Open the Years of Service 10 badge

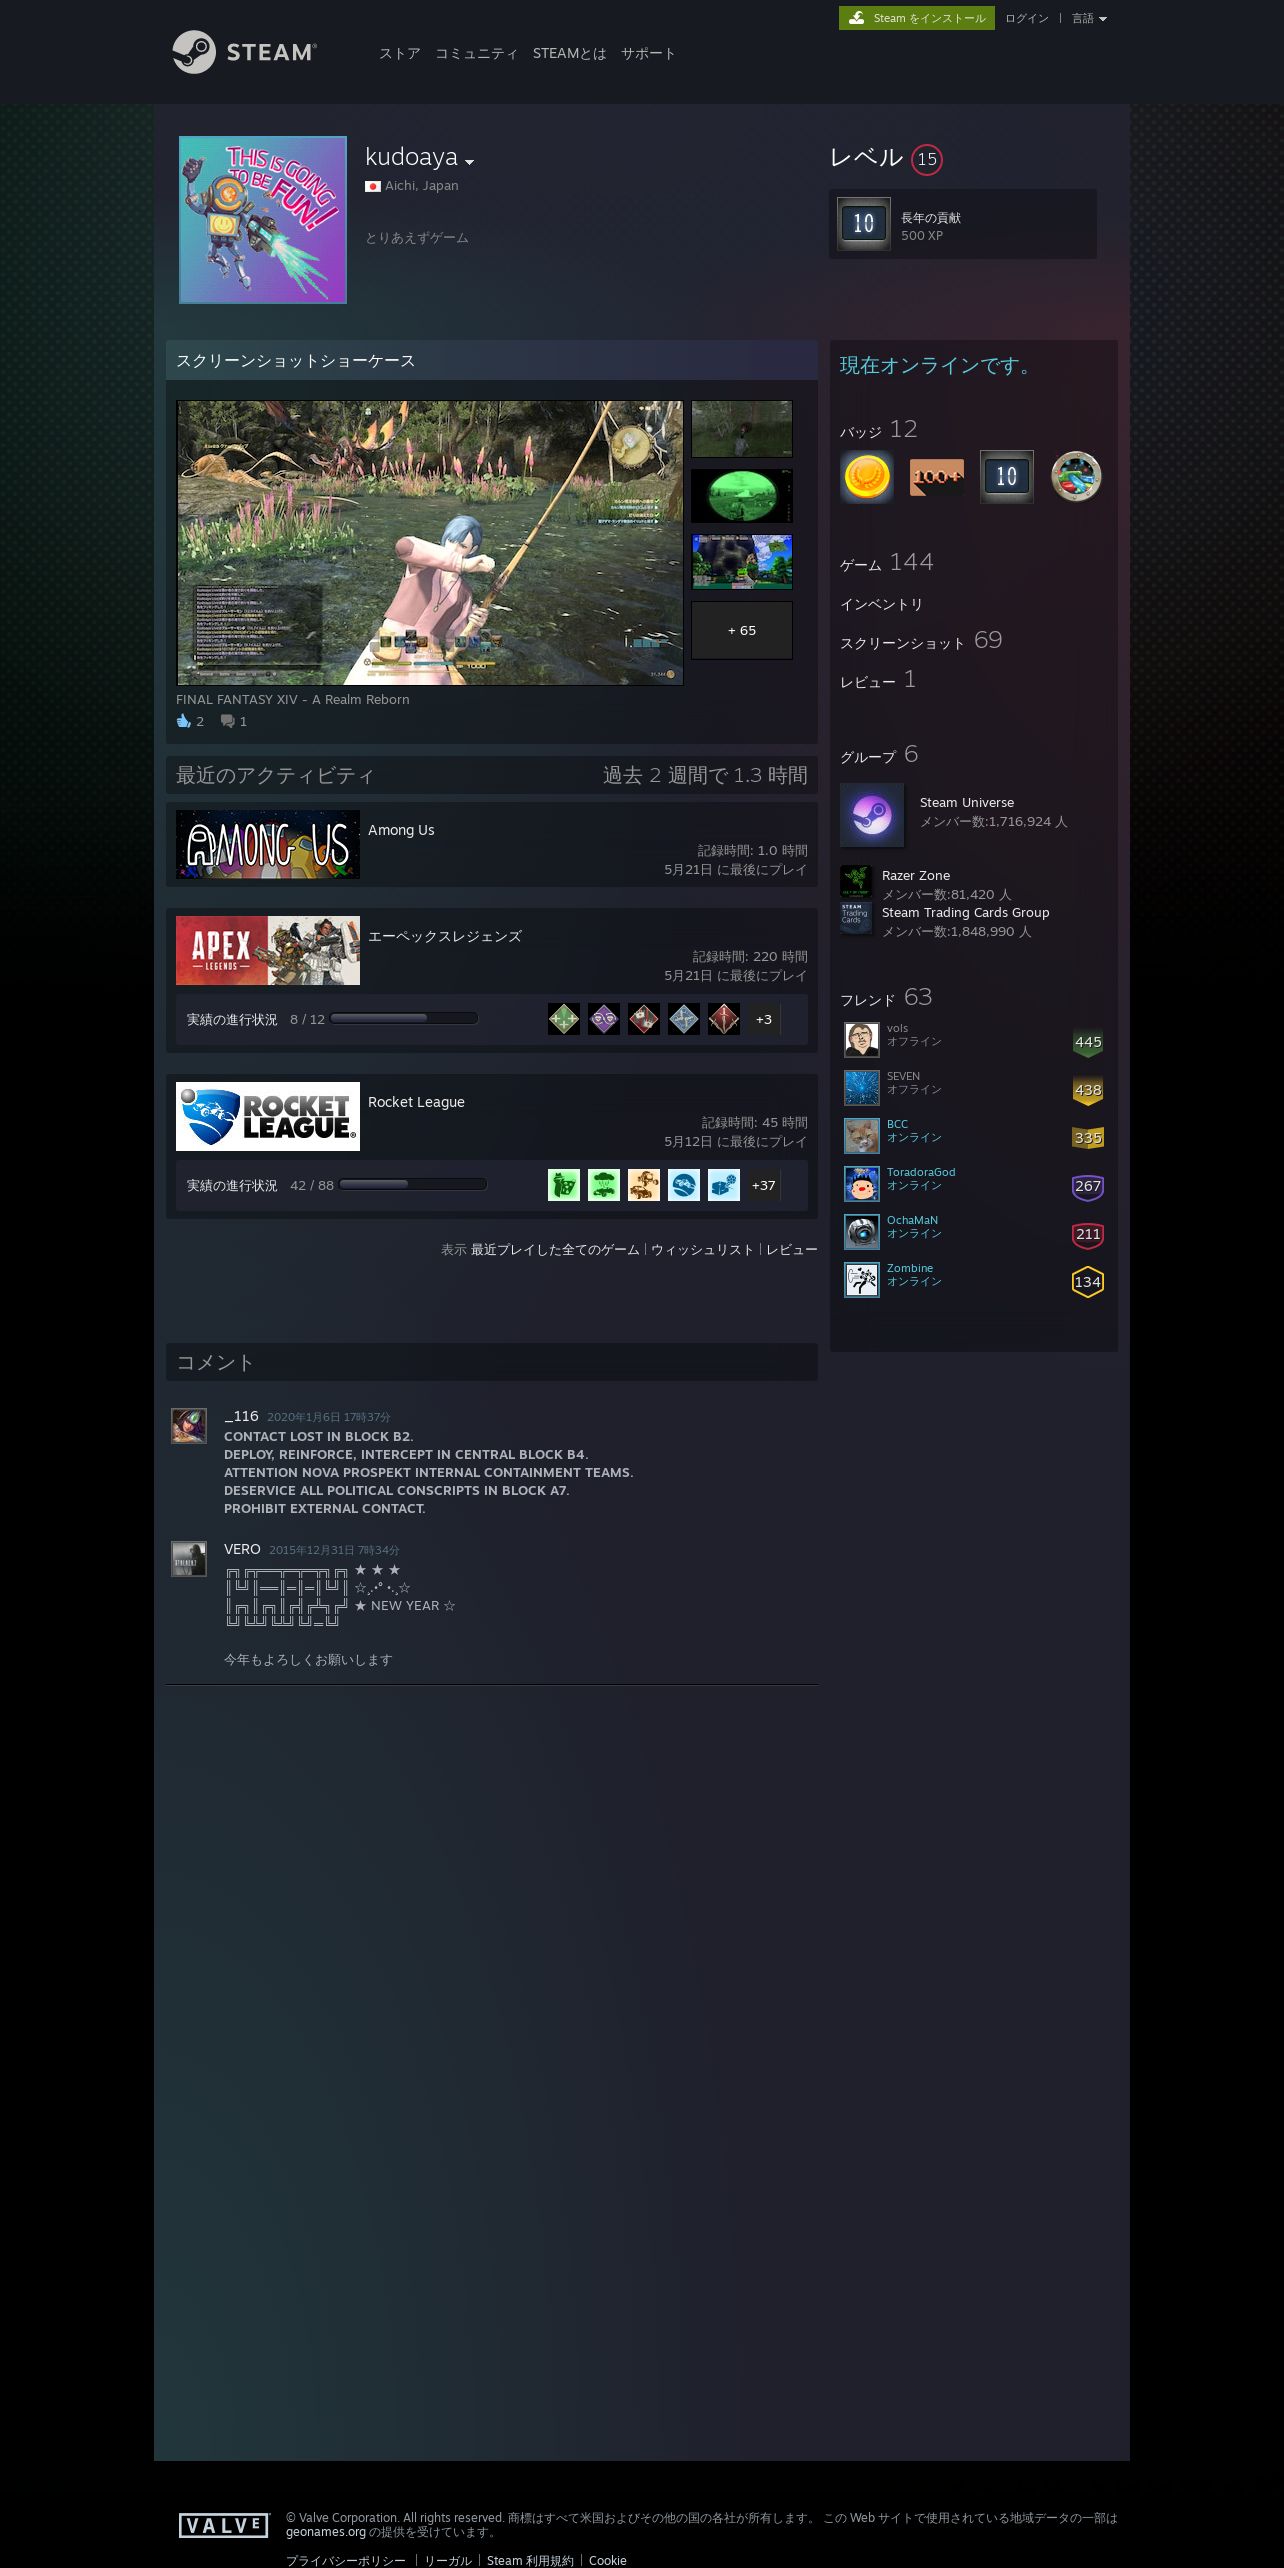pos(864,224)
